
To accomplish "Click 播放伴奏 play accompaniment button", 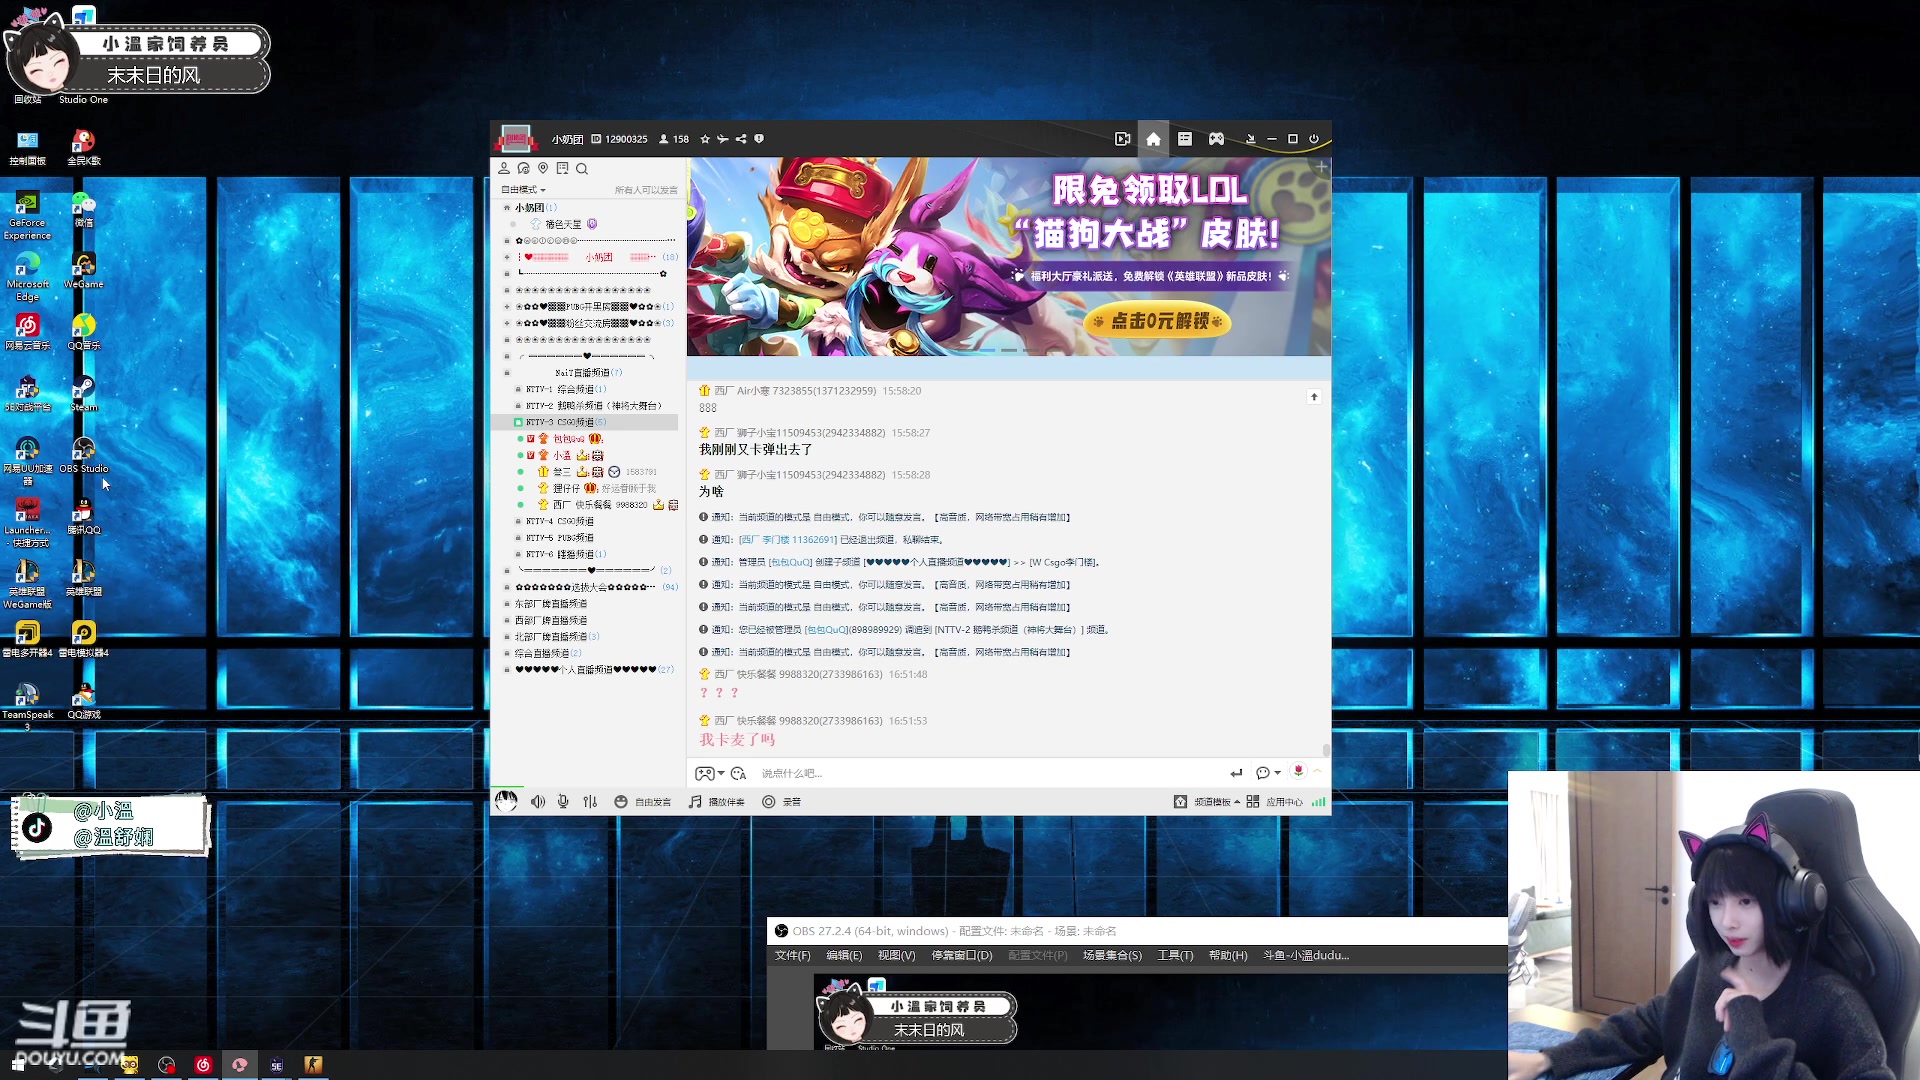I will click(x=717, y=802).
